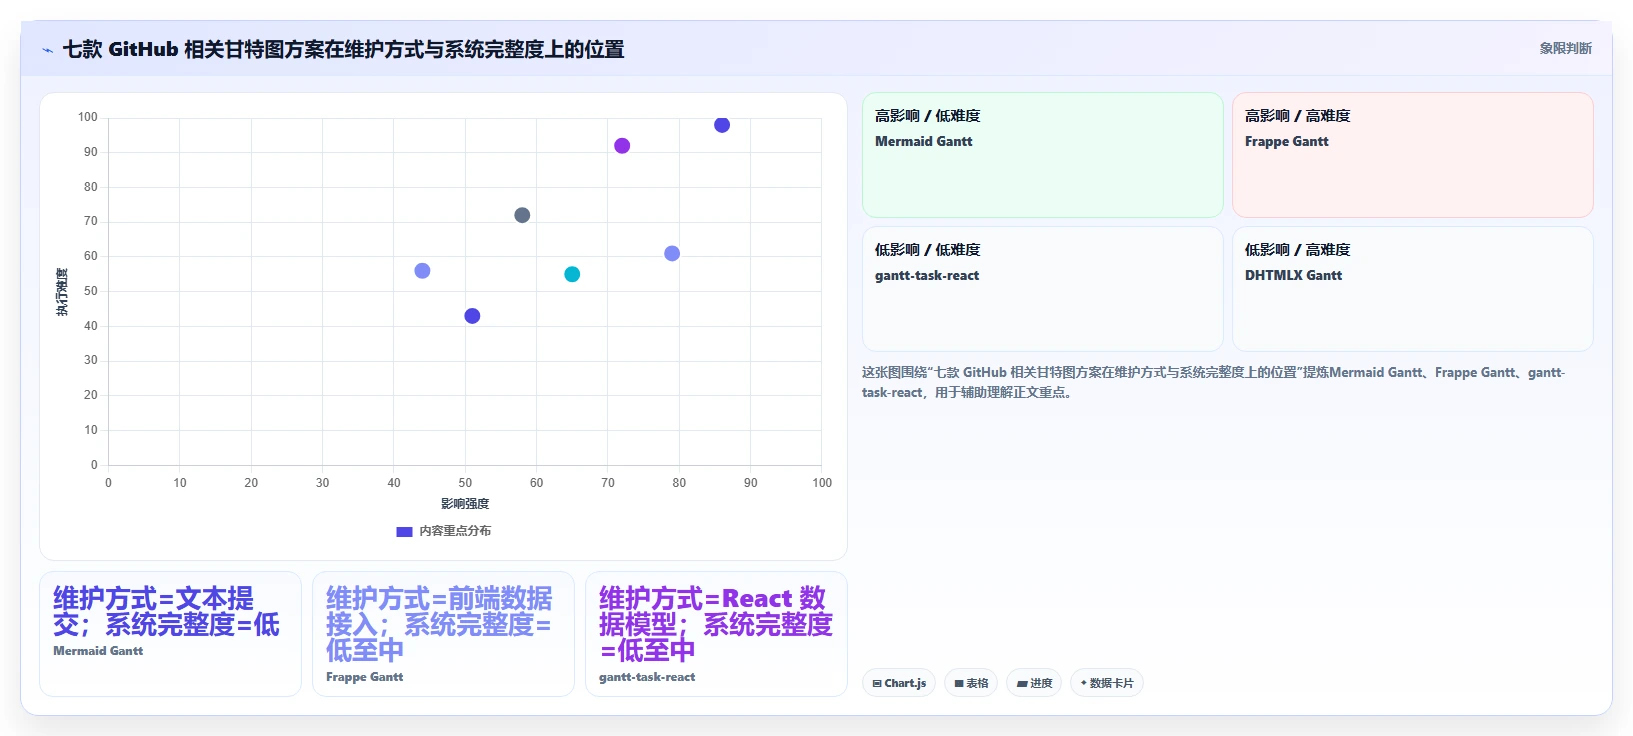The width and height of the screenshot is (1633, 736).
Task: Open the 高影响 / 低难度 quadrant card
Action: tap(1043, 155)
